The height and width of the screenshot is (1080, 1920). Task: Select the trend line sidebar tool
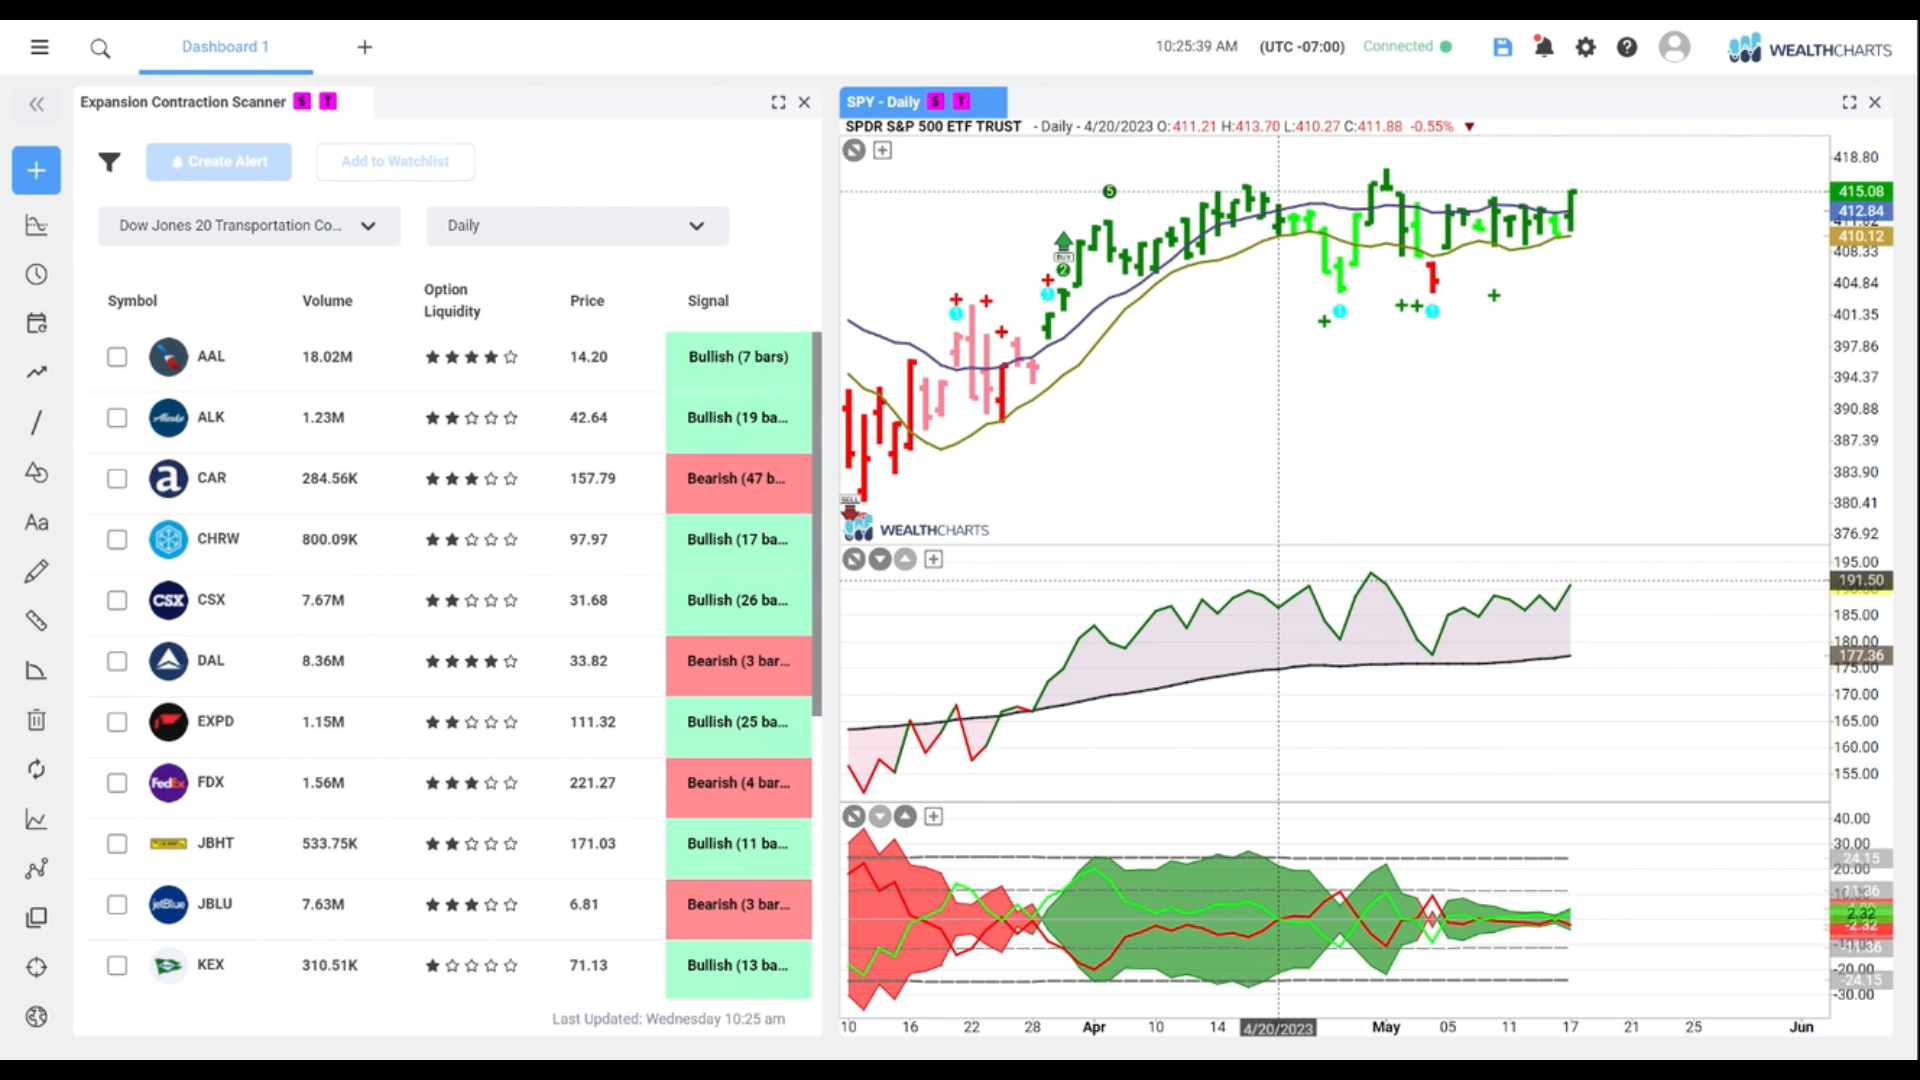click(36, 373)
